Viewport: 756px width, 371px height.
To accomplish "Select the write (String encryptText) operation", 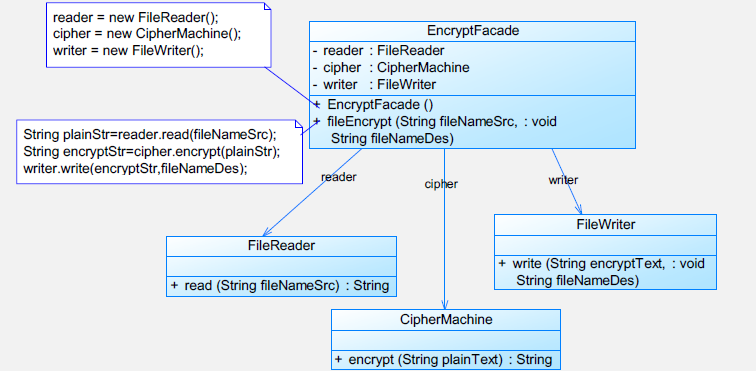I will coord(601,272).
